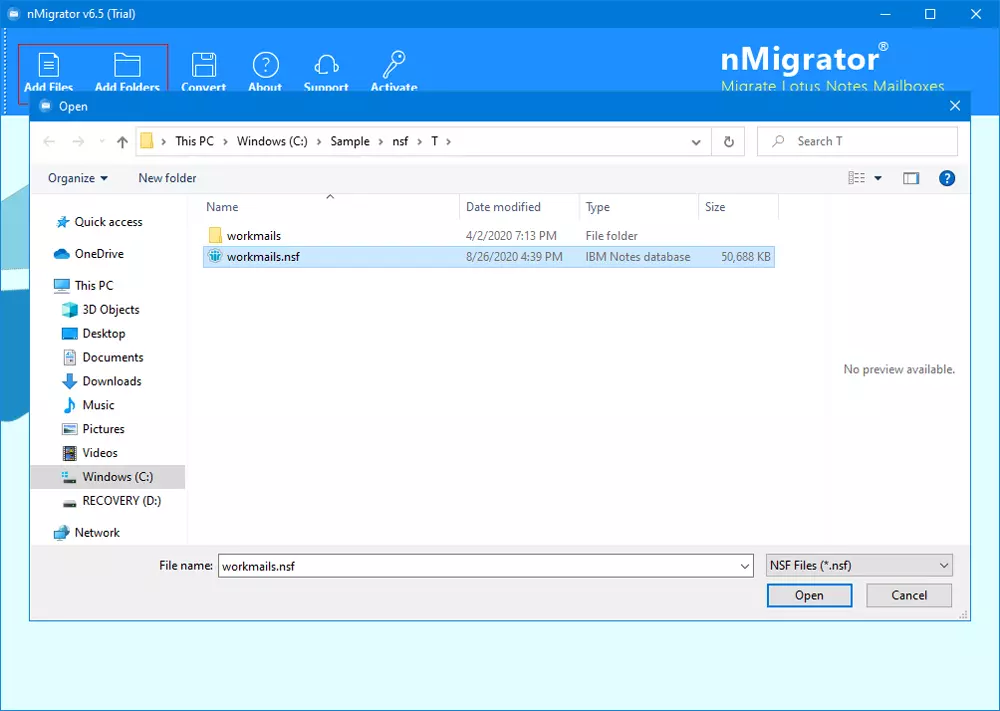Go back with the Back arrow
The width and height of the screenshot is (1000, 711).
click(49, 142)
